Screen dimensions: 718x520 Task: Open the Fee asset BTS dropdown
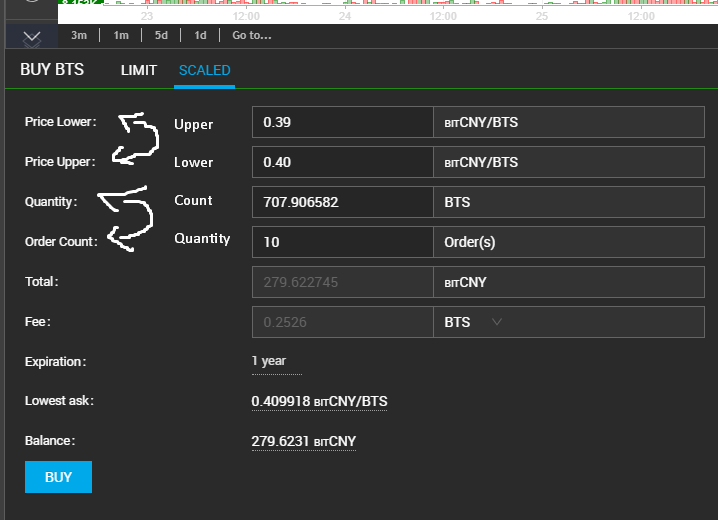pos(569,322)
